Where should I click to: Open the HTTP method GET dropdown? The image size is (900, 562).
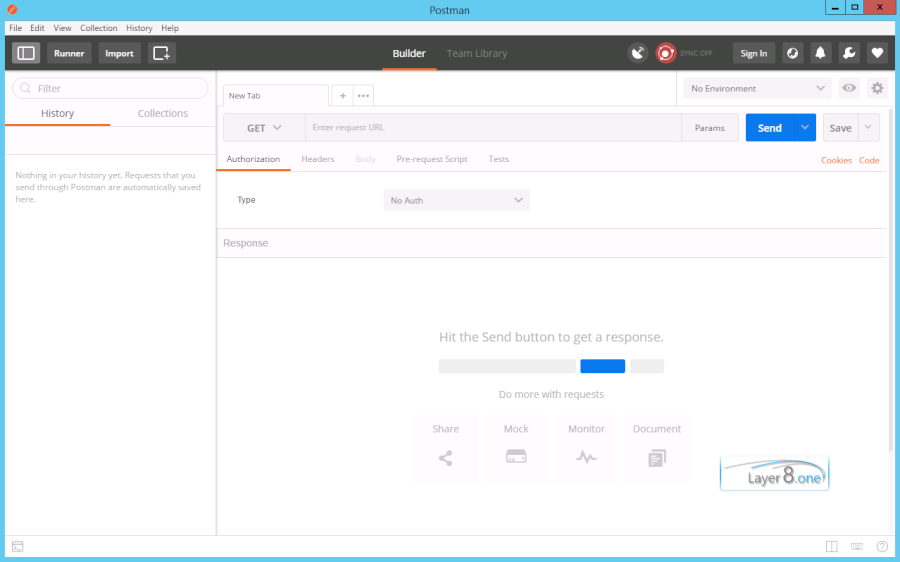(x=264, y=127)
